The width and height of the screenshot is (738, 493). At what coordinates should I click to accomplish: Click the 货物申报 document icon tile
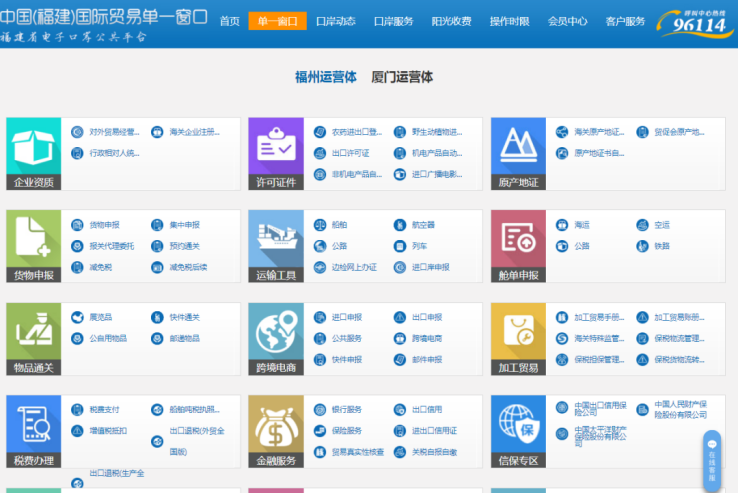[33, 245]
